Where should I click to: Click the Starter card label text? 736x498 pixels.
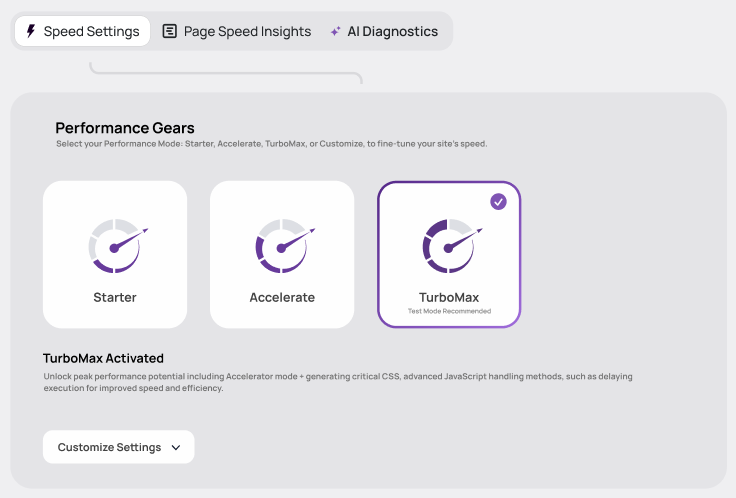115,298
